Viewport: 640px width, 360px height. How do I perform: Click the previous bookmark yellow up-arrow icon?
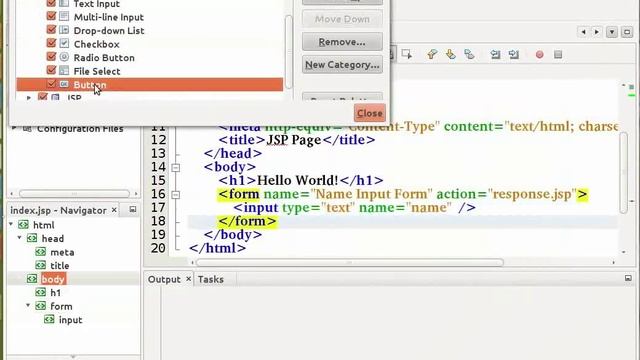432,54
